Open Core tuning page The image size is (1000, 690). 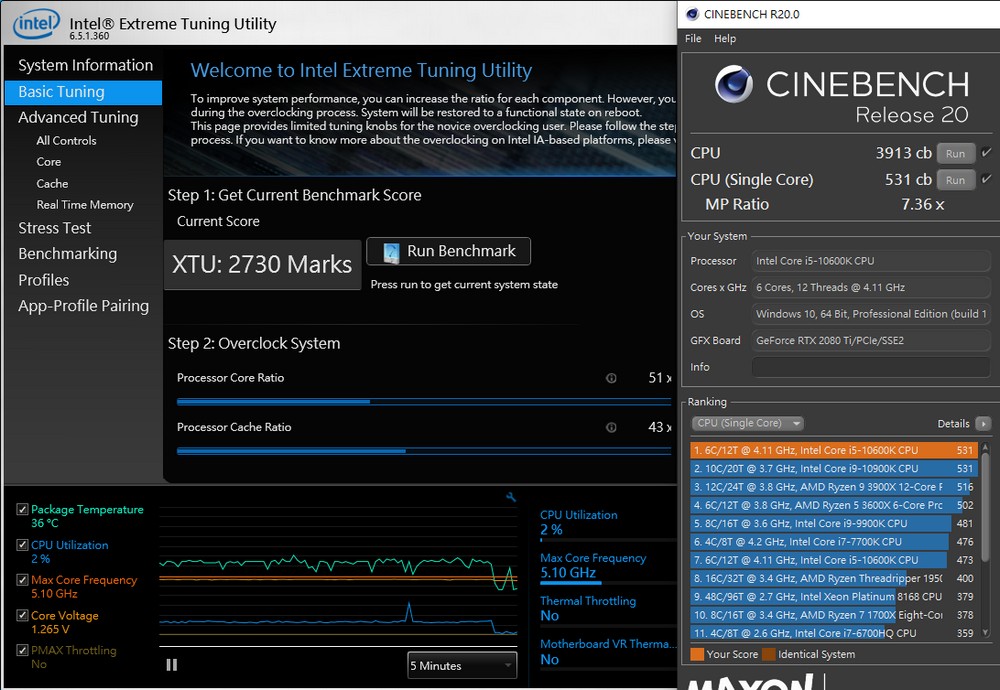48,162
